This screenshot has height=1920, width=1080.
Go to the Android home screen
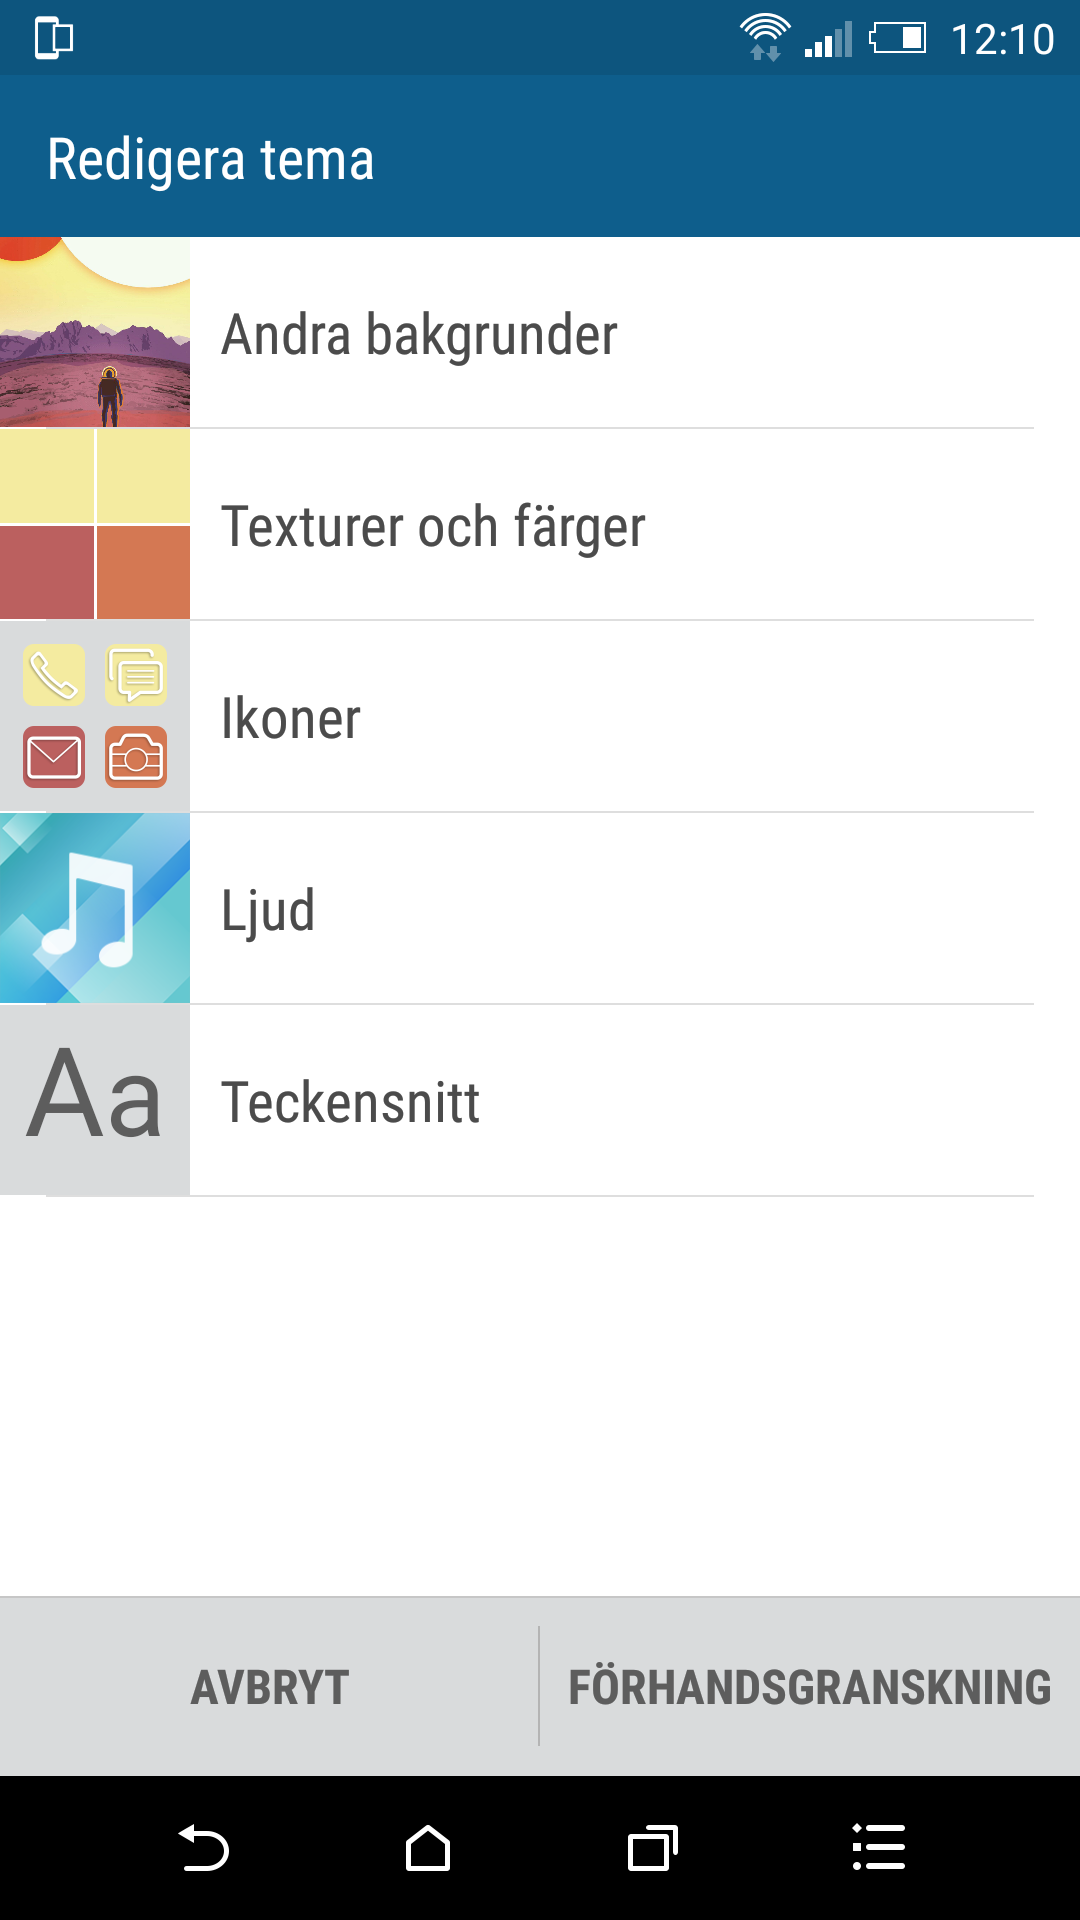(428, 1848)
